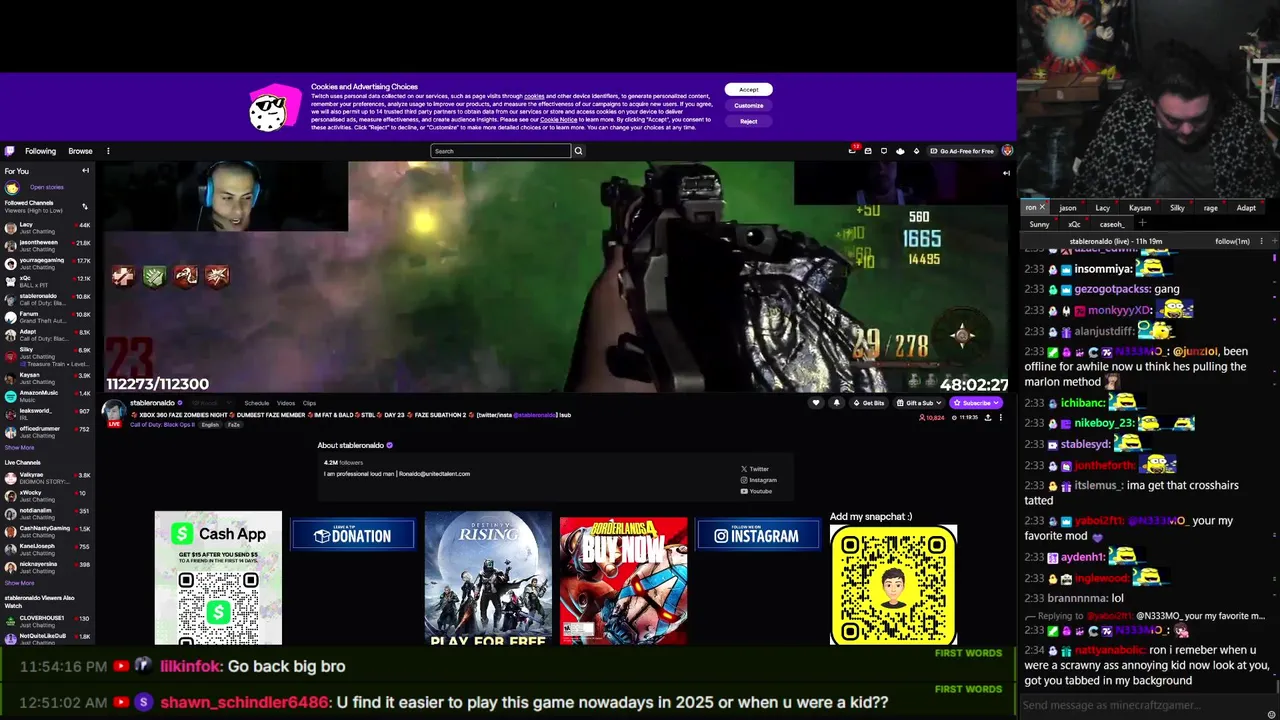Viewport: 1280px width, 720px height.
Task: Switch to the xQc chat tab
Action: pyautogui.click(x=1074, y=224)
